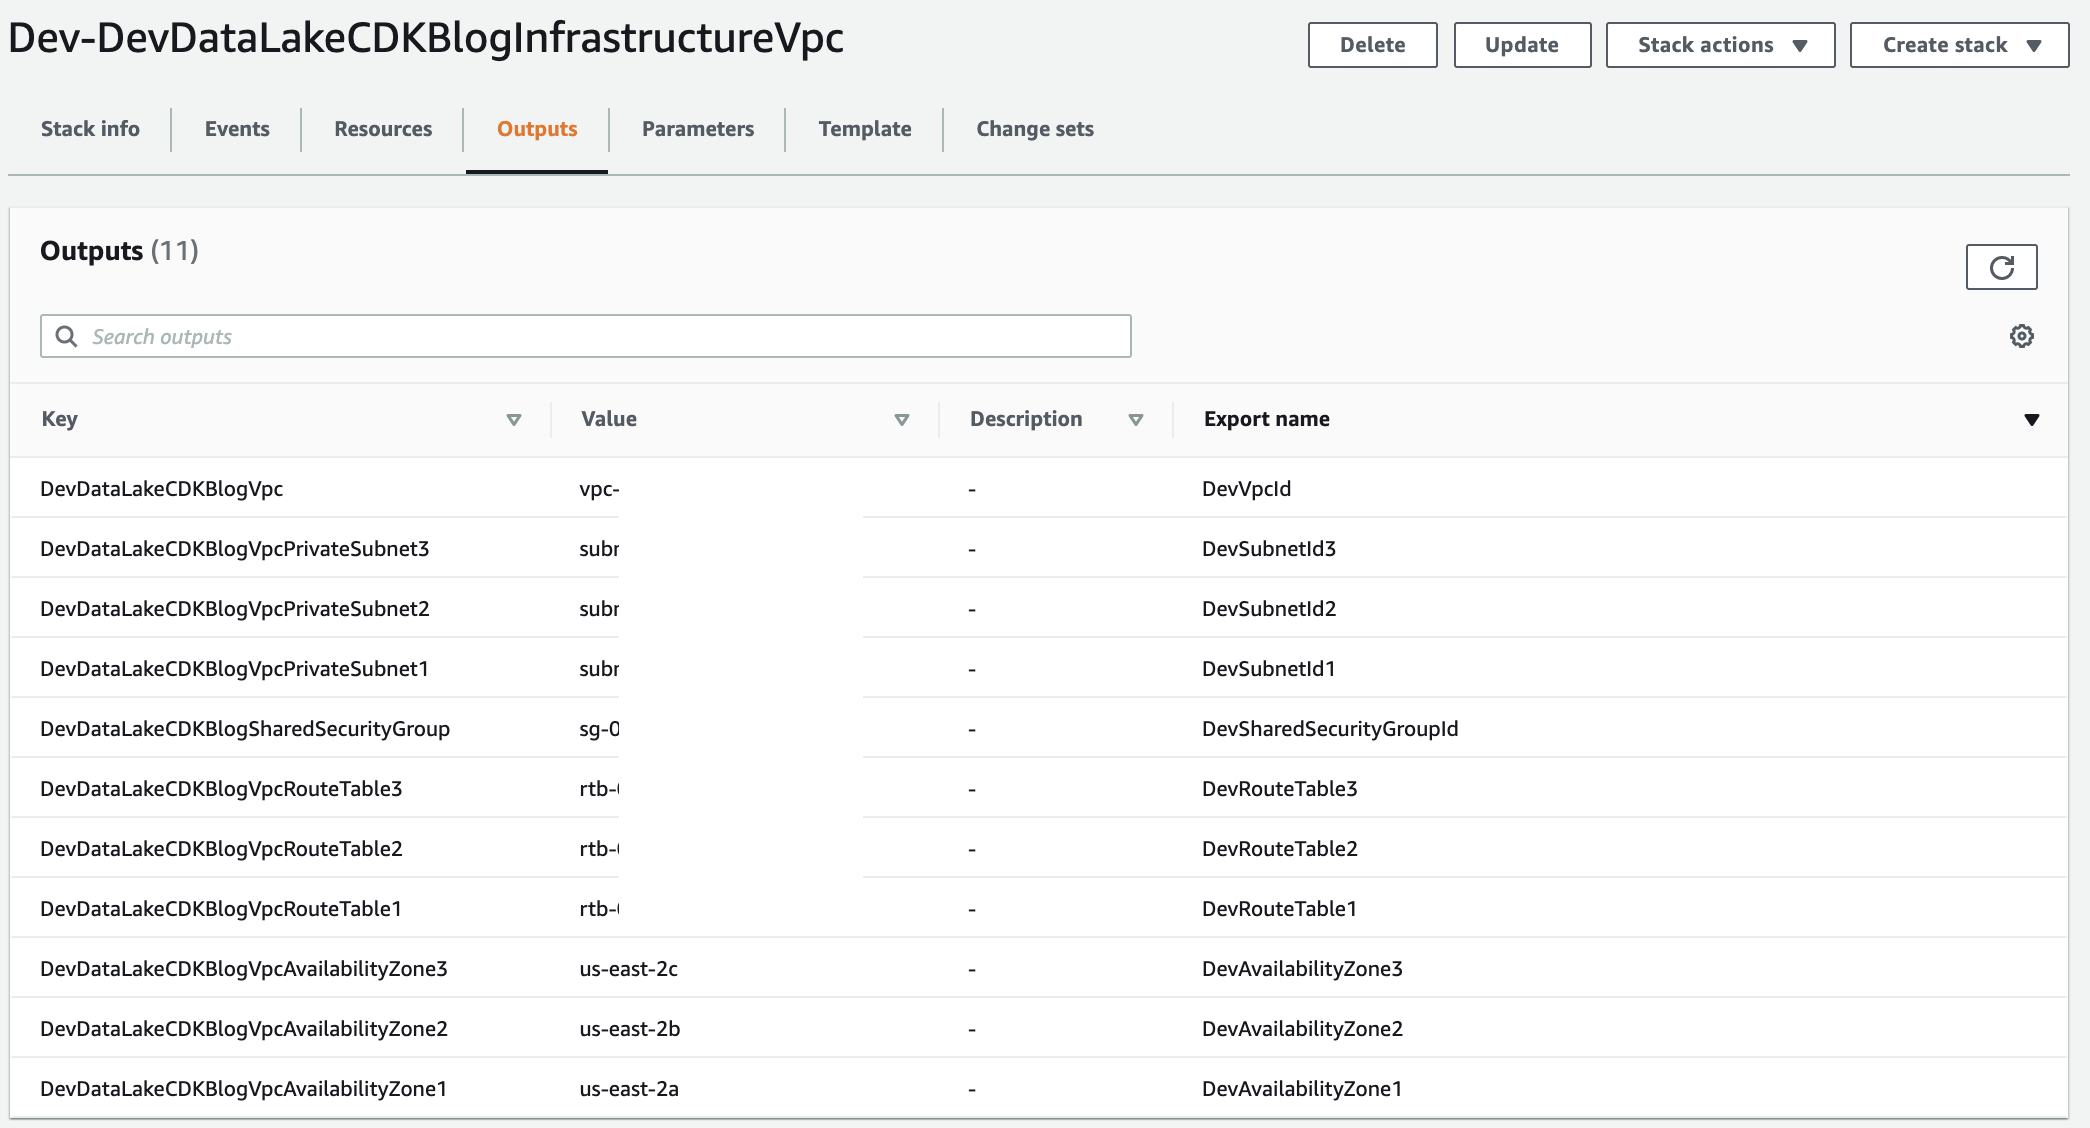
Task: Sort by Description column arrow
Action: (1136, 419)
